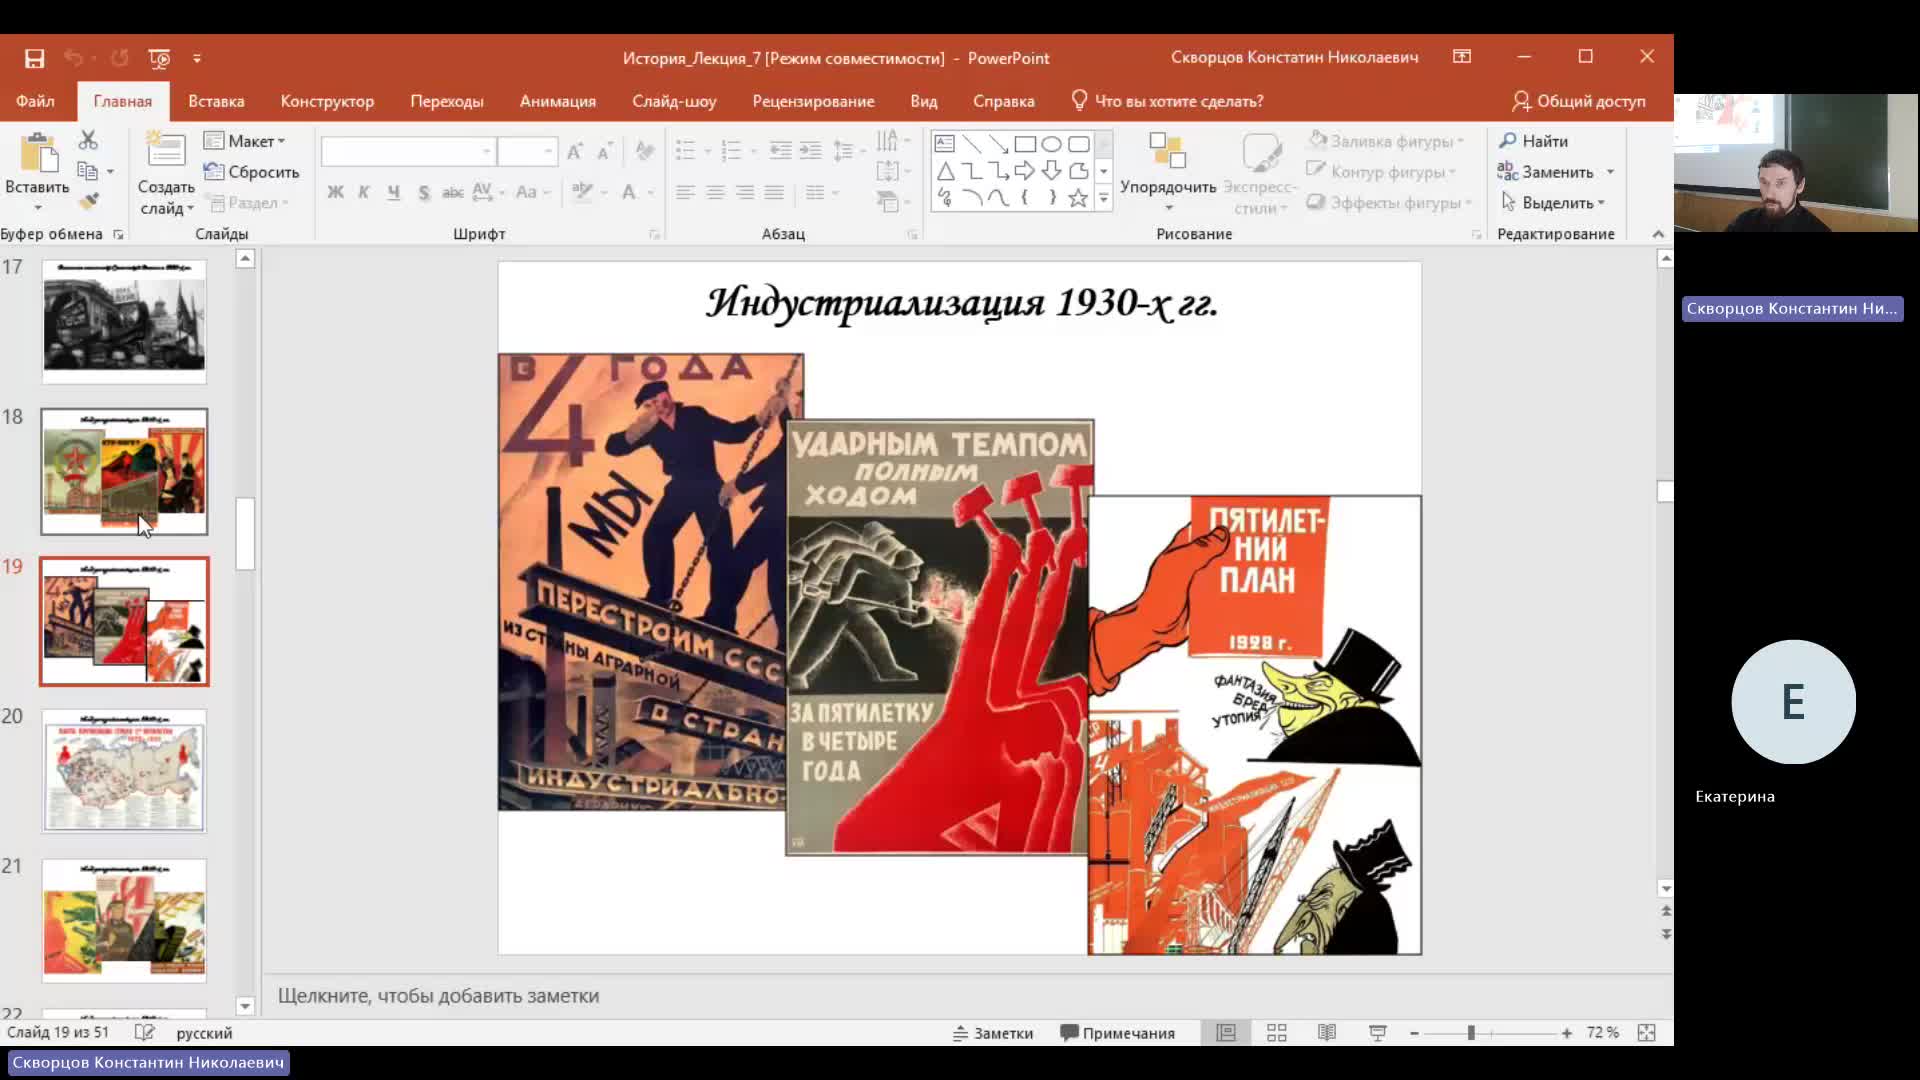This screenshot has width=1920, height=1080.
Task: Increase font size with the large A icon
Action: coord(575,151)
